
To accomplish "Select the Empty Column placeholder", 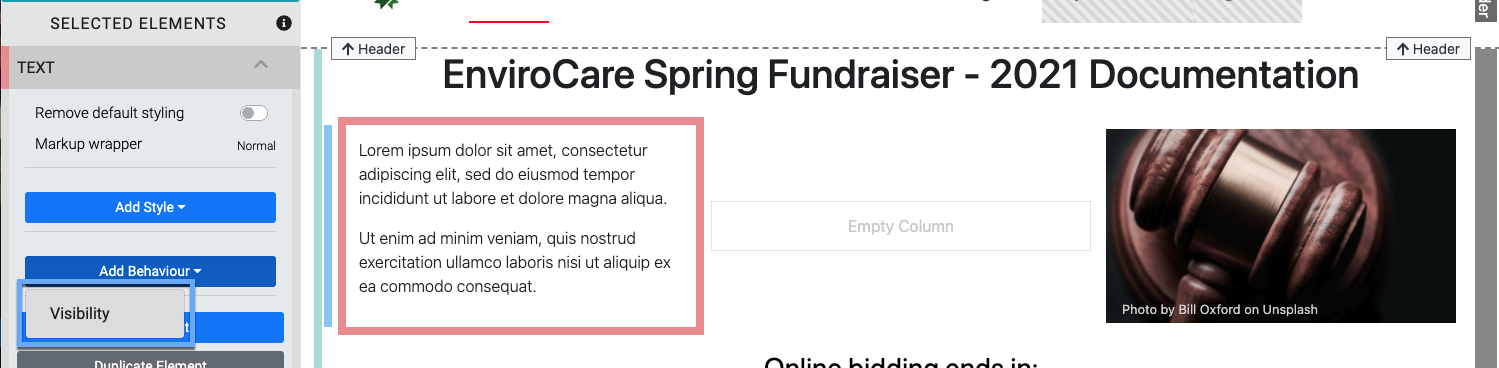I will pos(900,226).
